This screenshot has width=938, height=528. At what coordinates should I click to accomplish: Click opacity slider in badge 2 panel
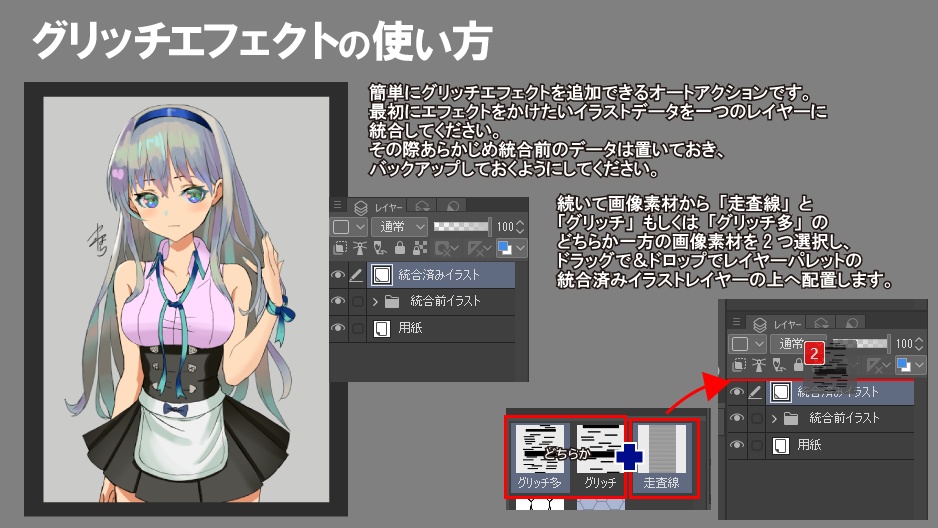click(860, 343)
